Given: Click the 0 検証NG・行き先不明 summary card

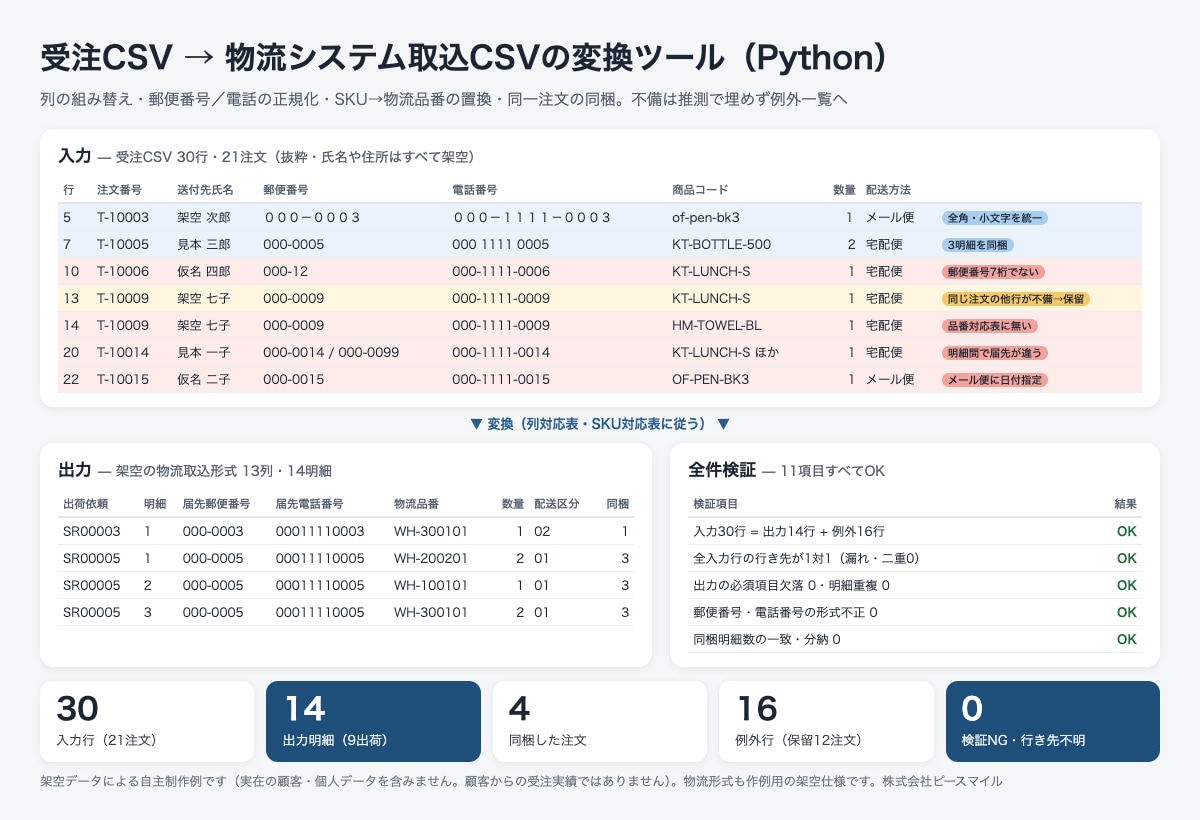Looking at the screenshot, I should (1053, 722).
